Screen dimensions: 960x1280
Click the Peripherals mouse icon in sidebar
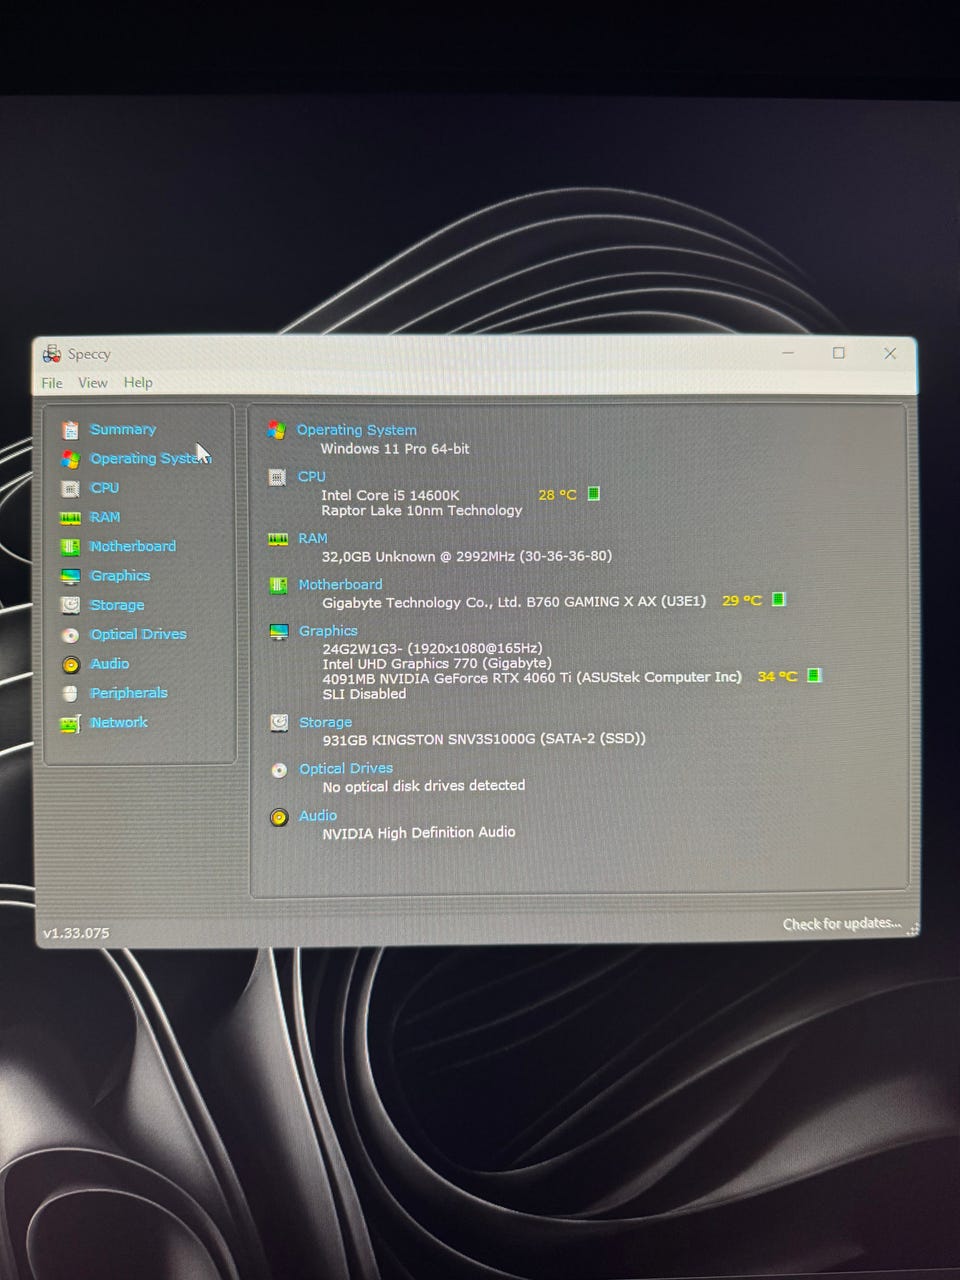coord(70,693)
